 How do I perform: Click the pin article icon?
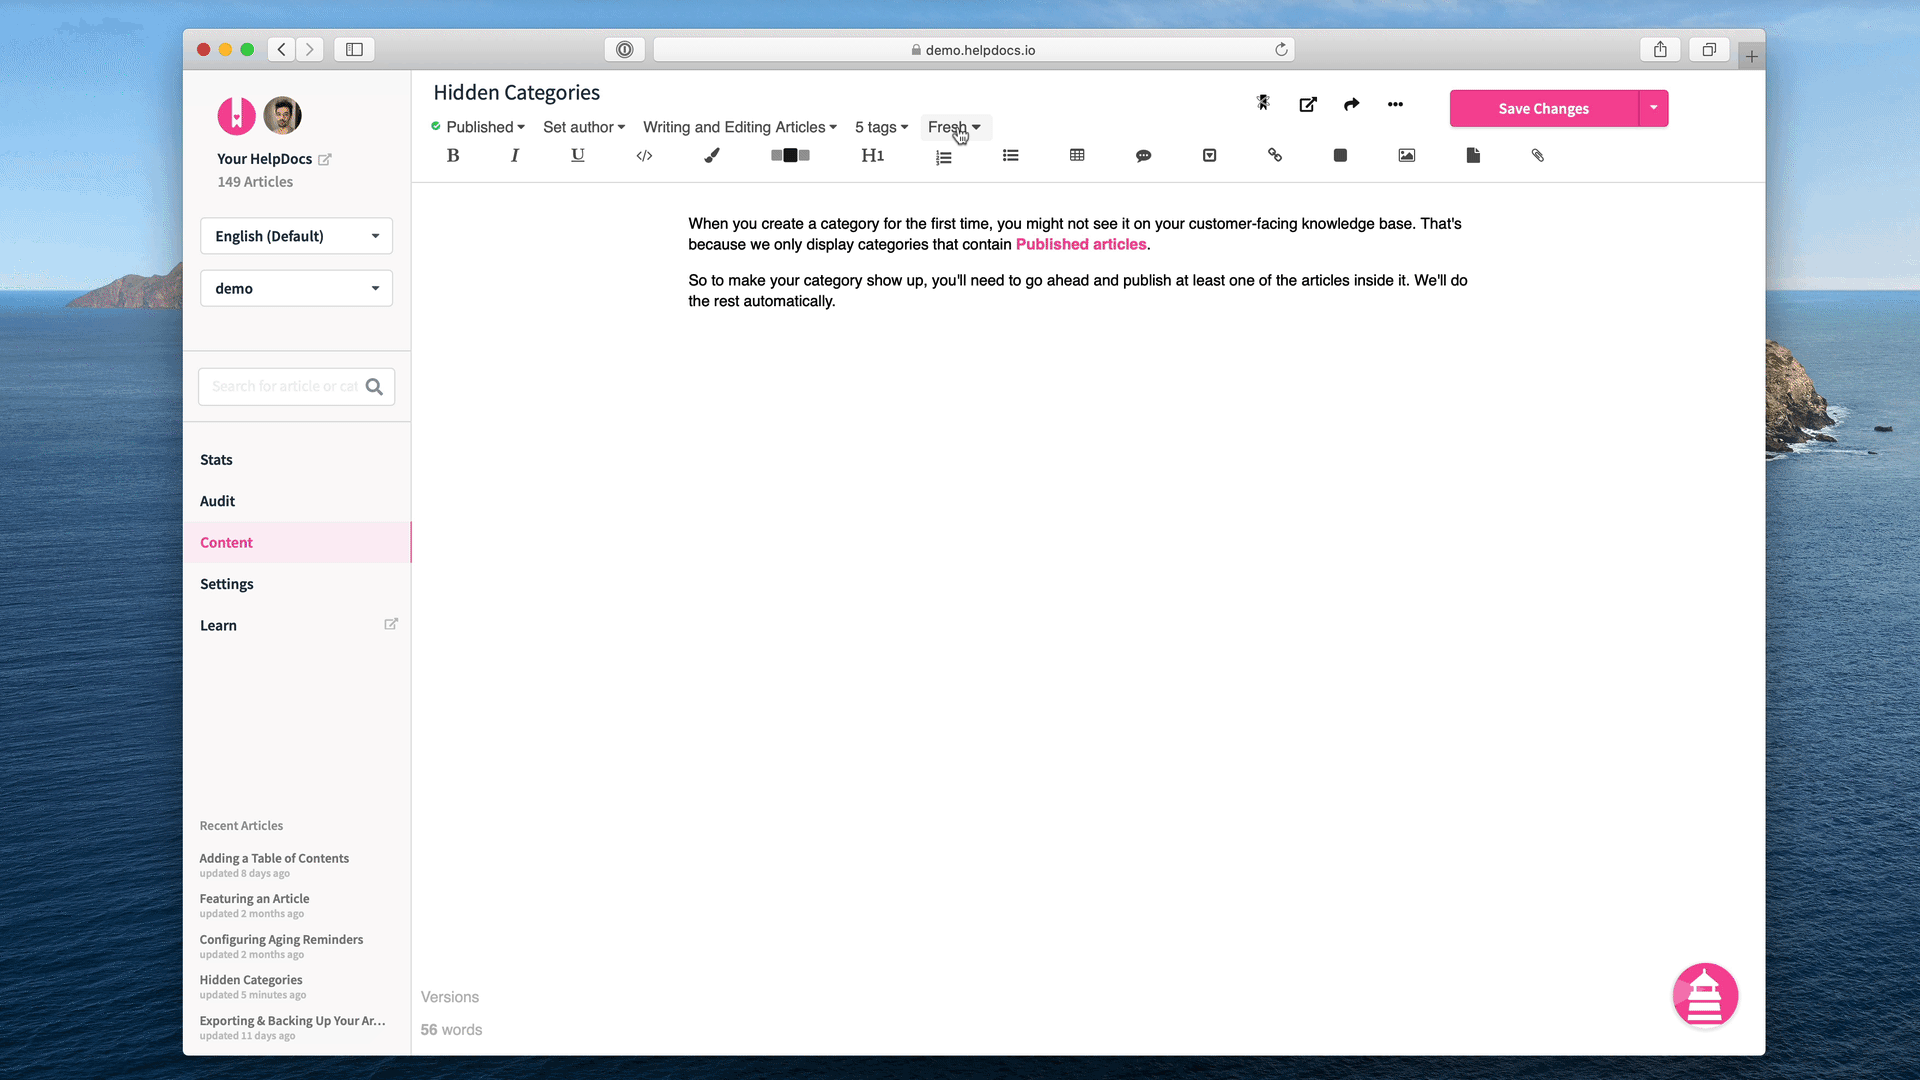click(x=1263, y=103)
